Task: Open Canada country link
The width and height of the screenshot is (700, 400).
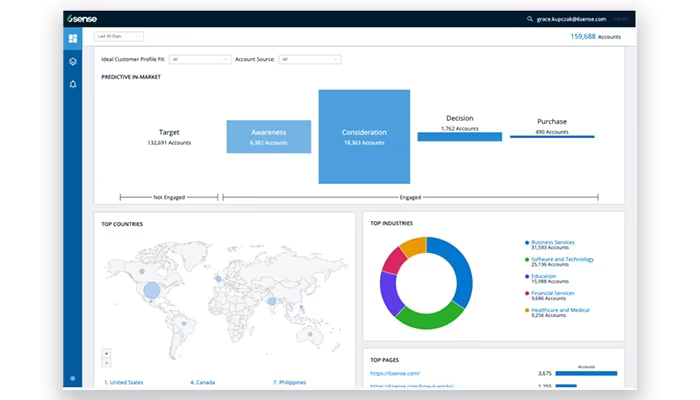Action: coord(203,383)
